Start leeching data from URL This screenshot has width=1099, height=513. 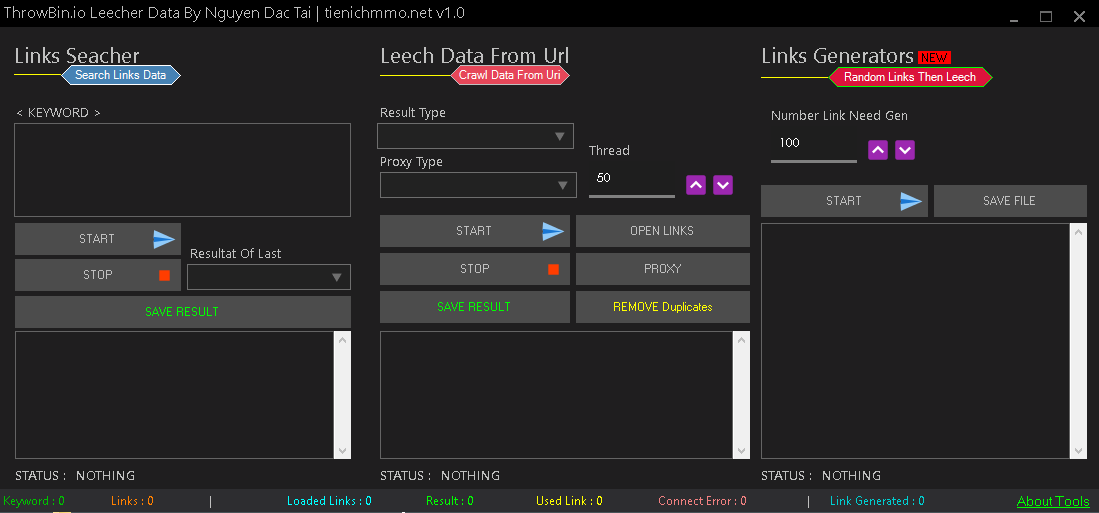[475, 231]
